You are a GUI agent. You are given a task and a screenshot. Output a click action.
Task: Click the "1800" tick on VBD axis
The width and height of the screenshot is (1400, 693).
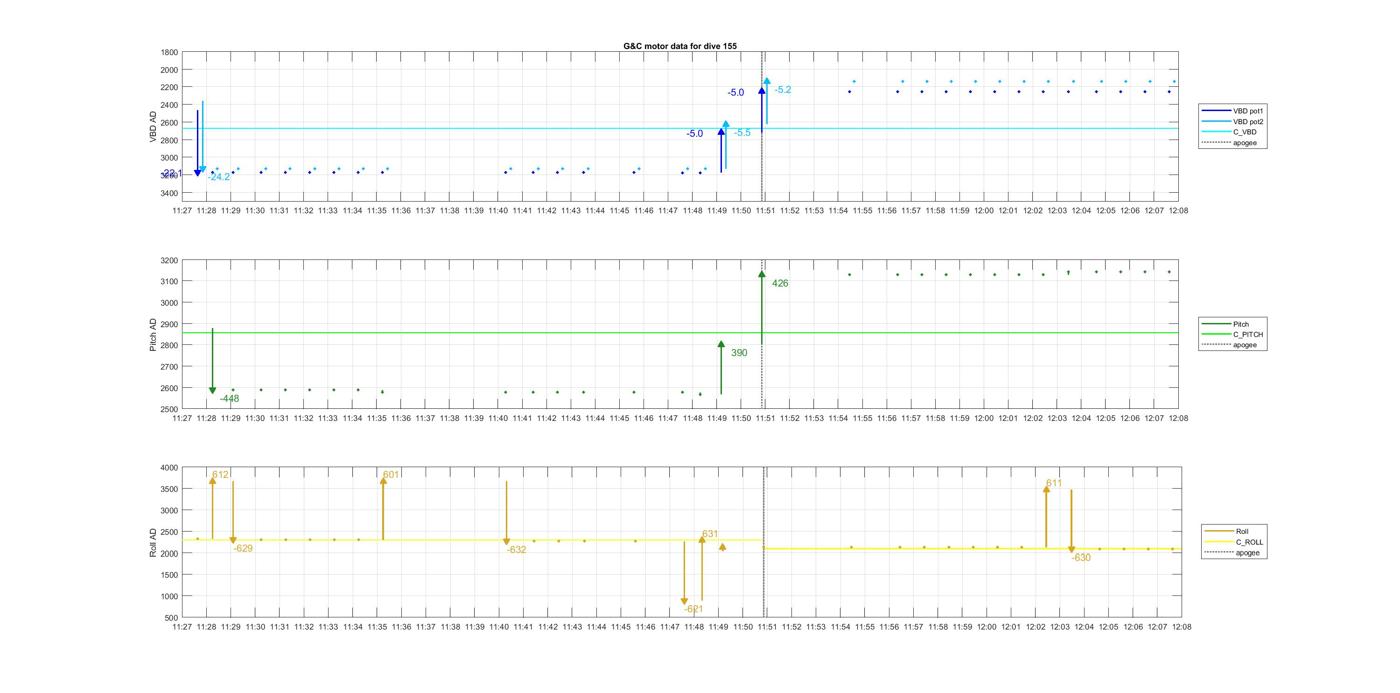169,52
